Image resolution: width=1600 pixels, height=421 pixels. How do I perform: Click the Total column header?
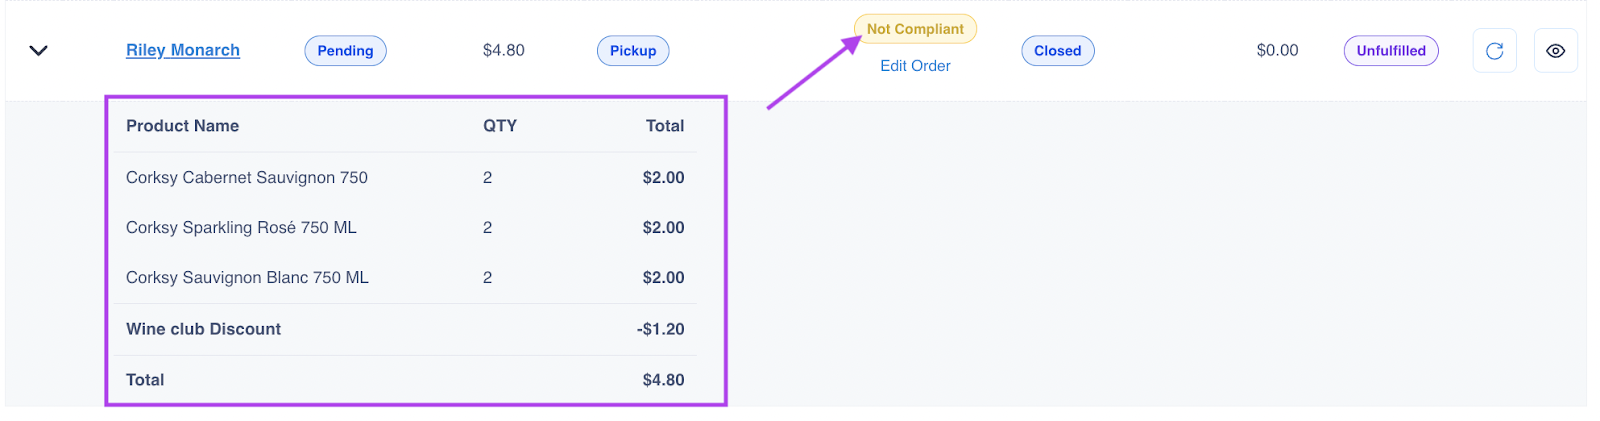pyautogui.click(x=664, y=126)
